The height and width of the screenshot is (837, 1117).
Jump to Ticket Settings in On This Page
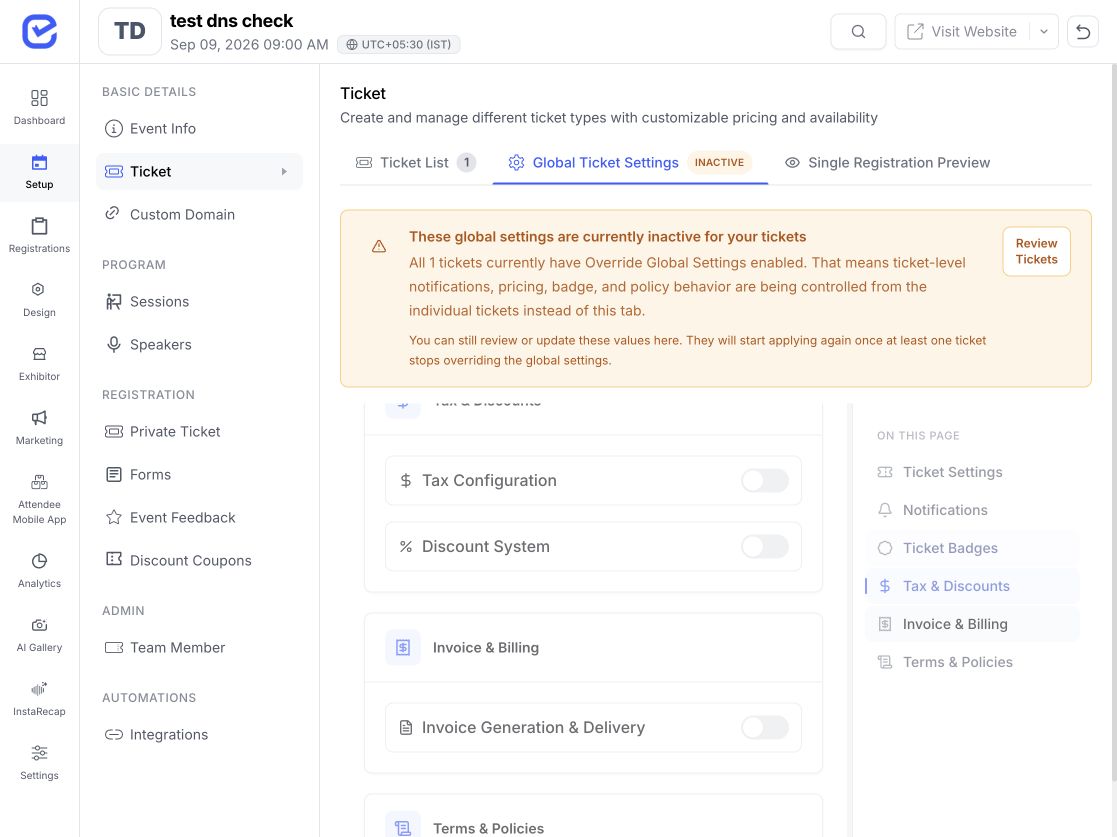click(x=972, y=472)
